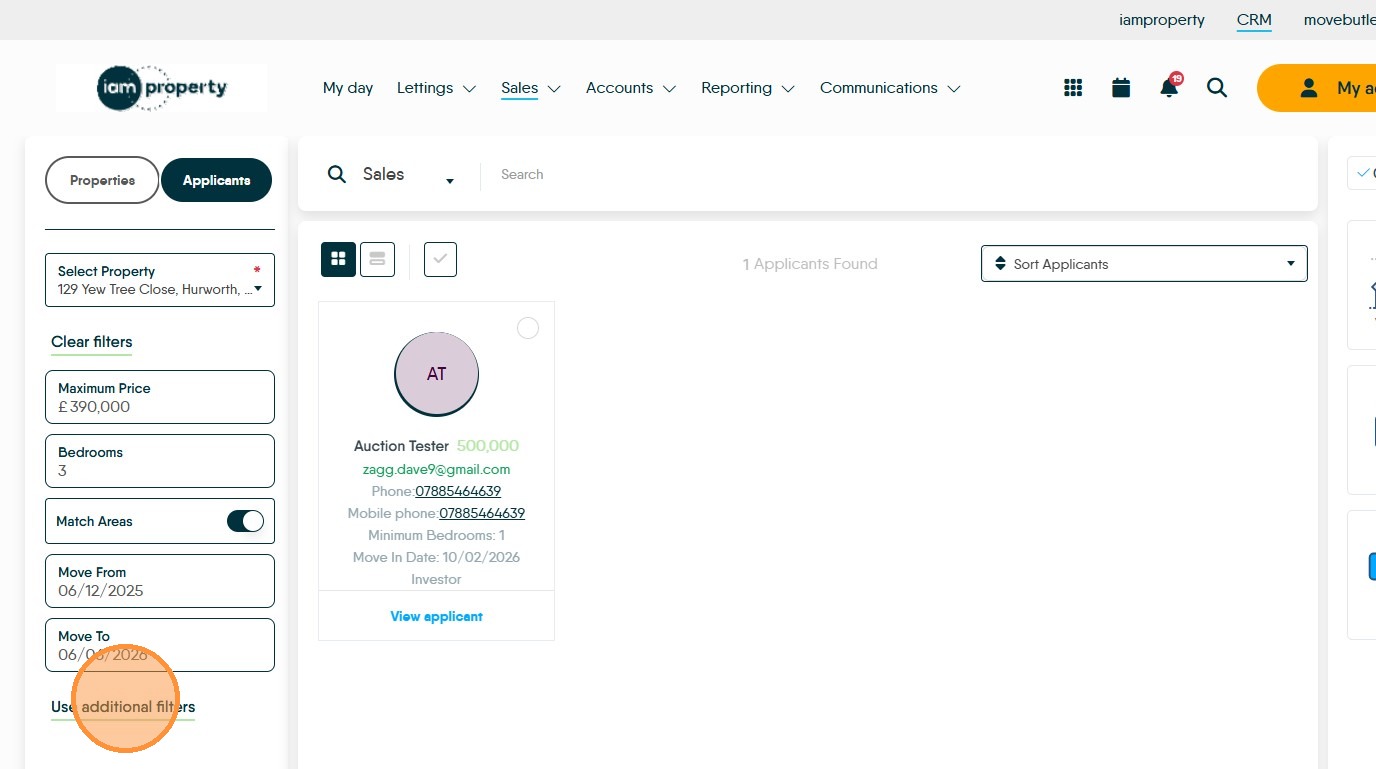Expand the Sales navigation menu
This screenshot has width=1376, height=769.
(531, 88)
